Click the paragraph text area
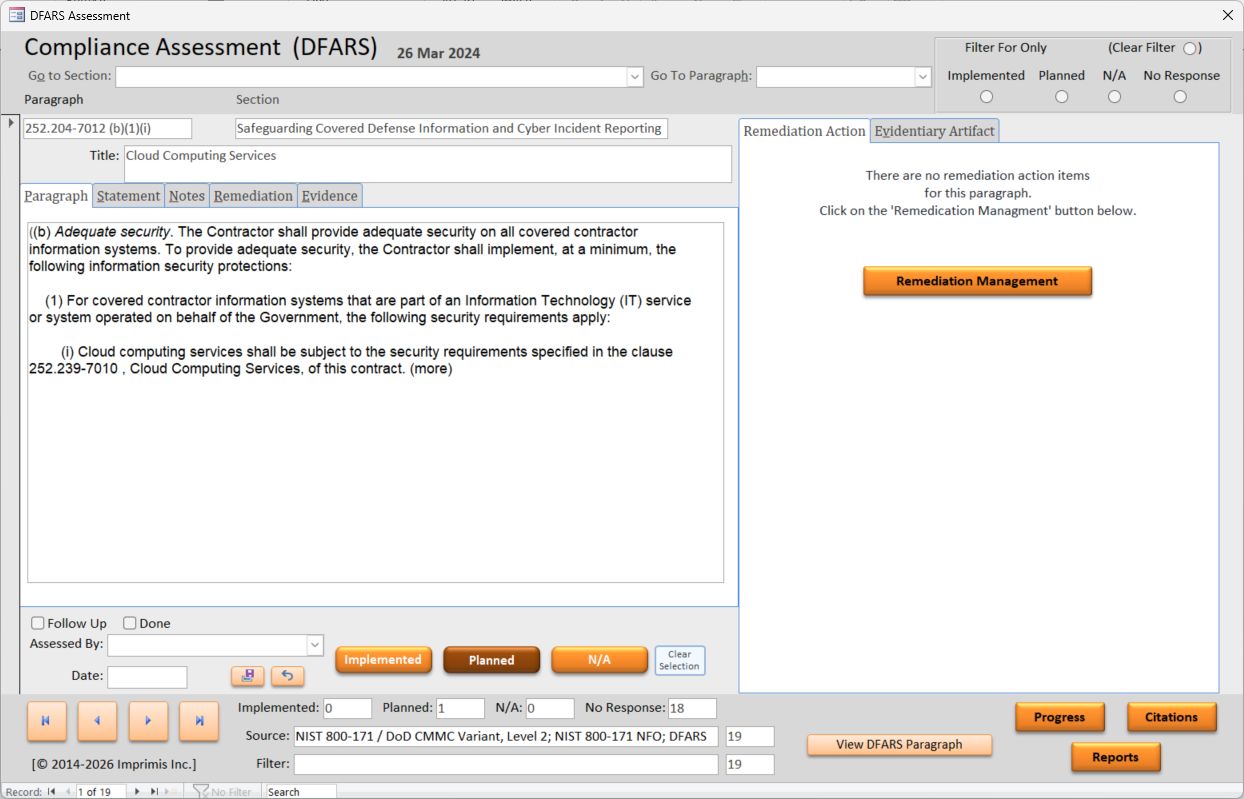 375,402
